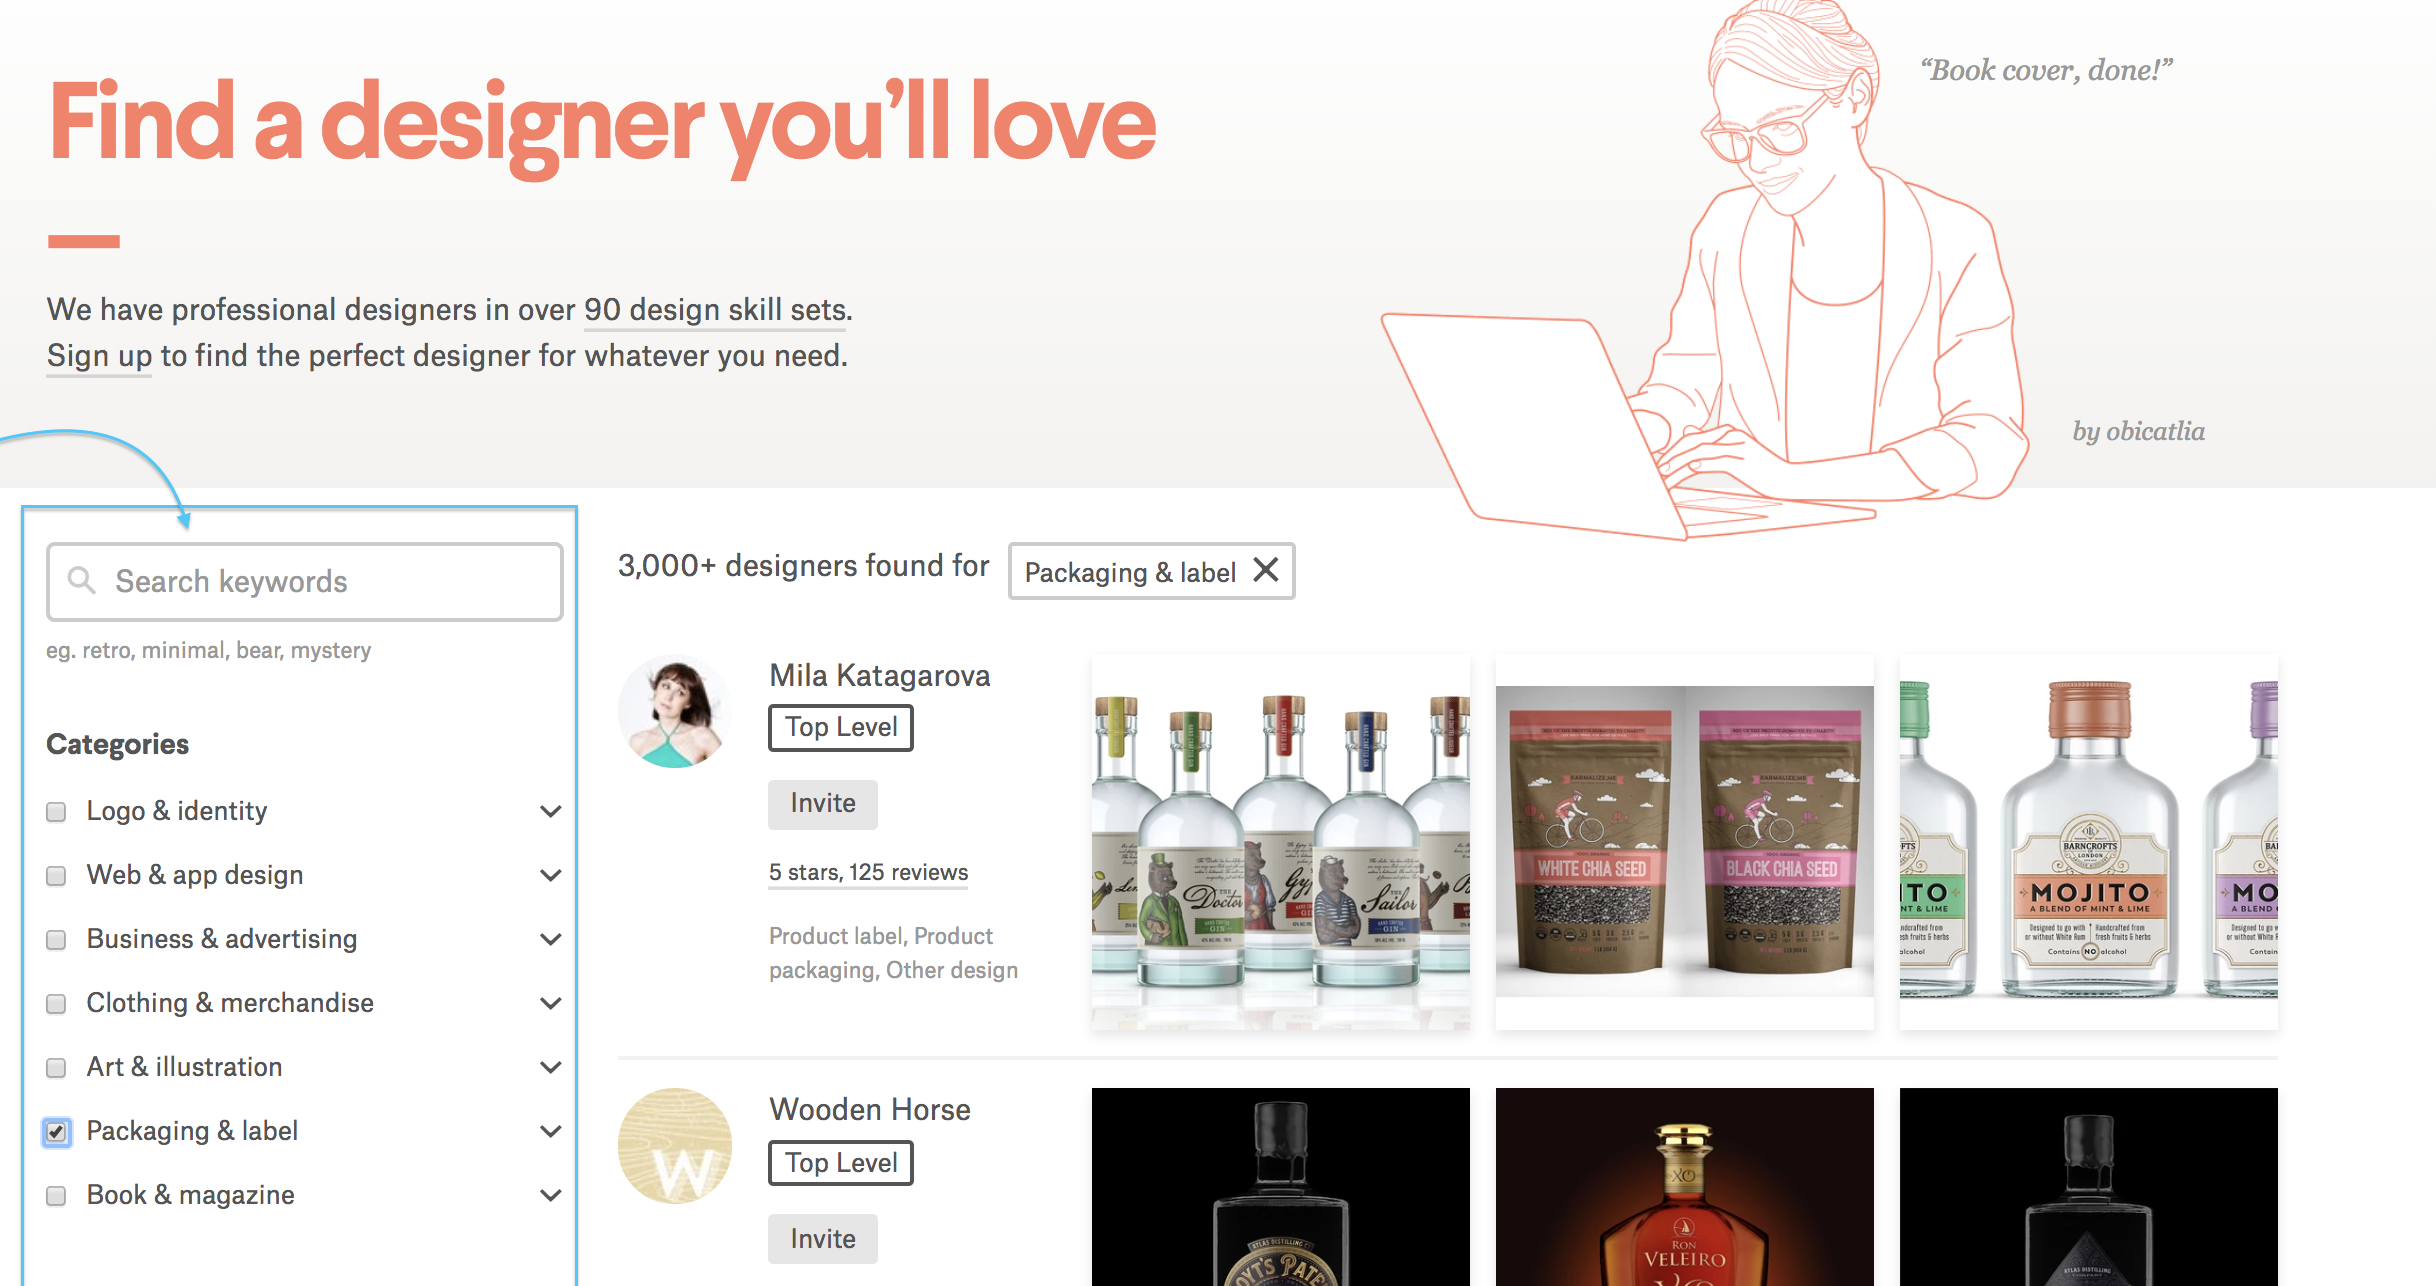Expand Business & advertising subcategories
Image resolution: width=2436 pixels, height=1286 pixels.
click(x=550, y=939)
